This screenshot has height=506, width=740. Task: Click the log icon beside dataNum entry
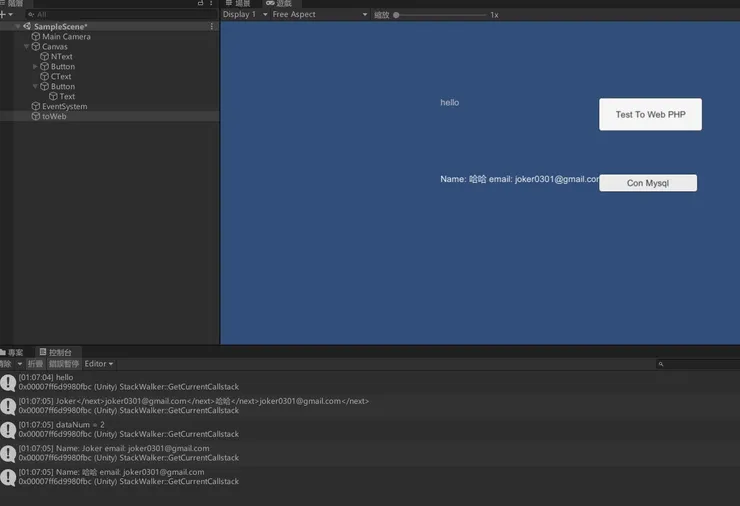point(8,430)
